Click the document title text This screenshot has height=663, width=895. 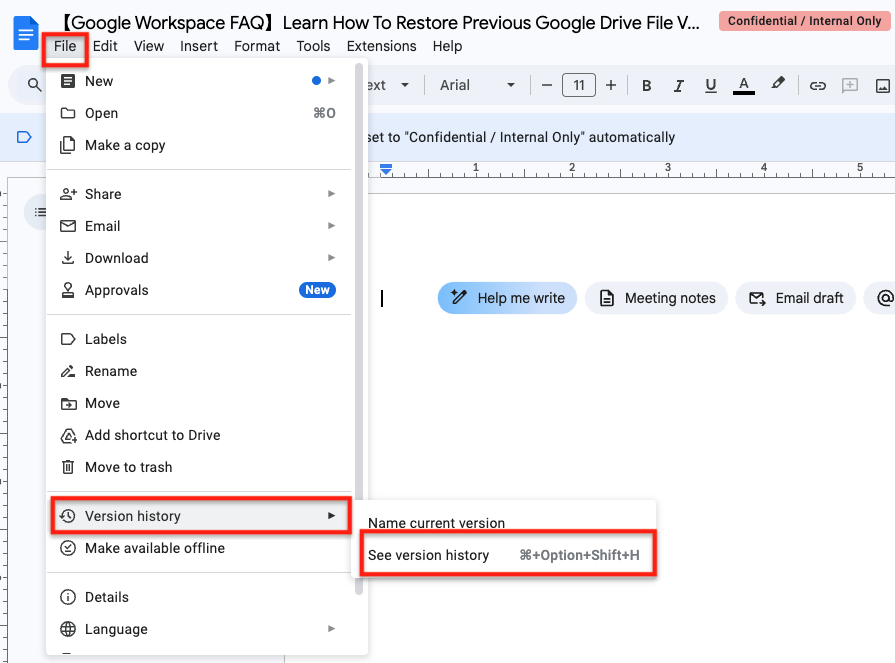379,23
